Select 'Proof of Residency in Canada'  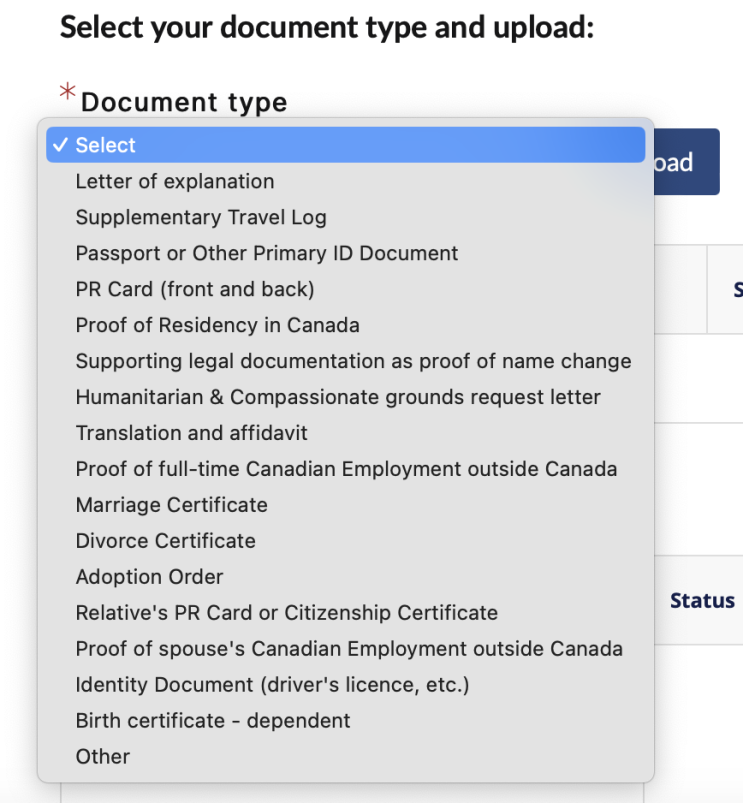(217, 325)
